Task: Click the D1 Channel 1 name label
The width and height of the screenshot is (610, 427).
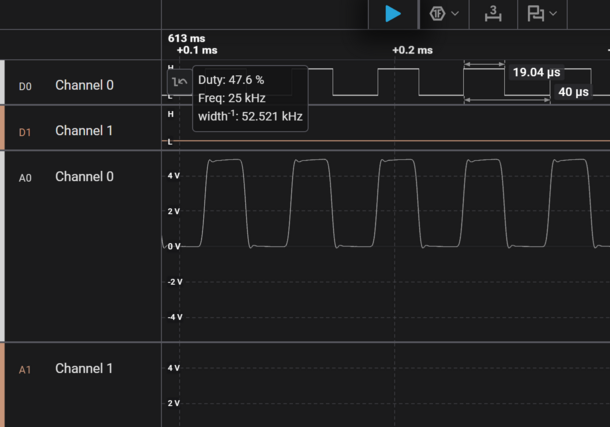Action: pyautogui.click(x=84, y=130)
